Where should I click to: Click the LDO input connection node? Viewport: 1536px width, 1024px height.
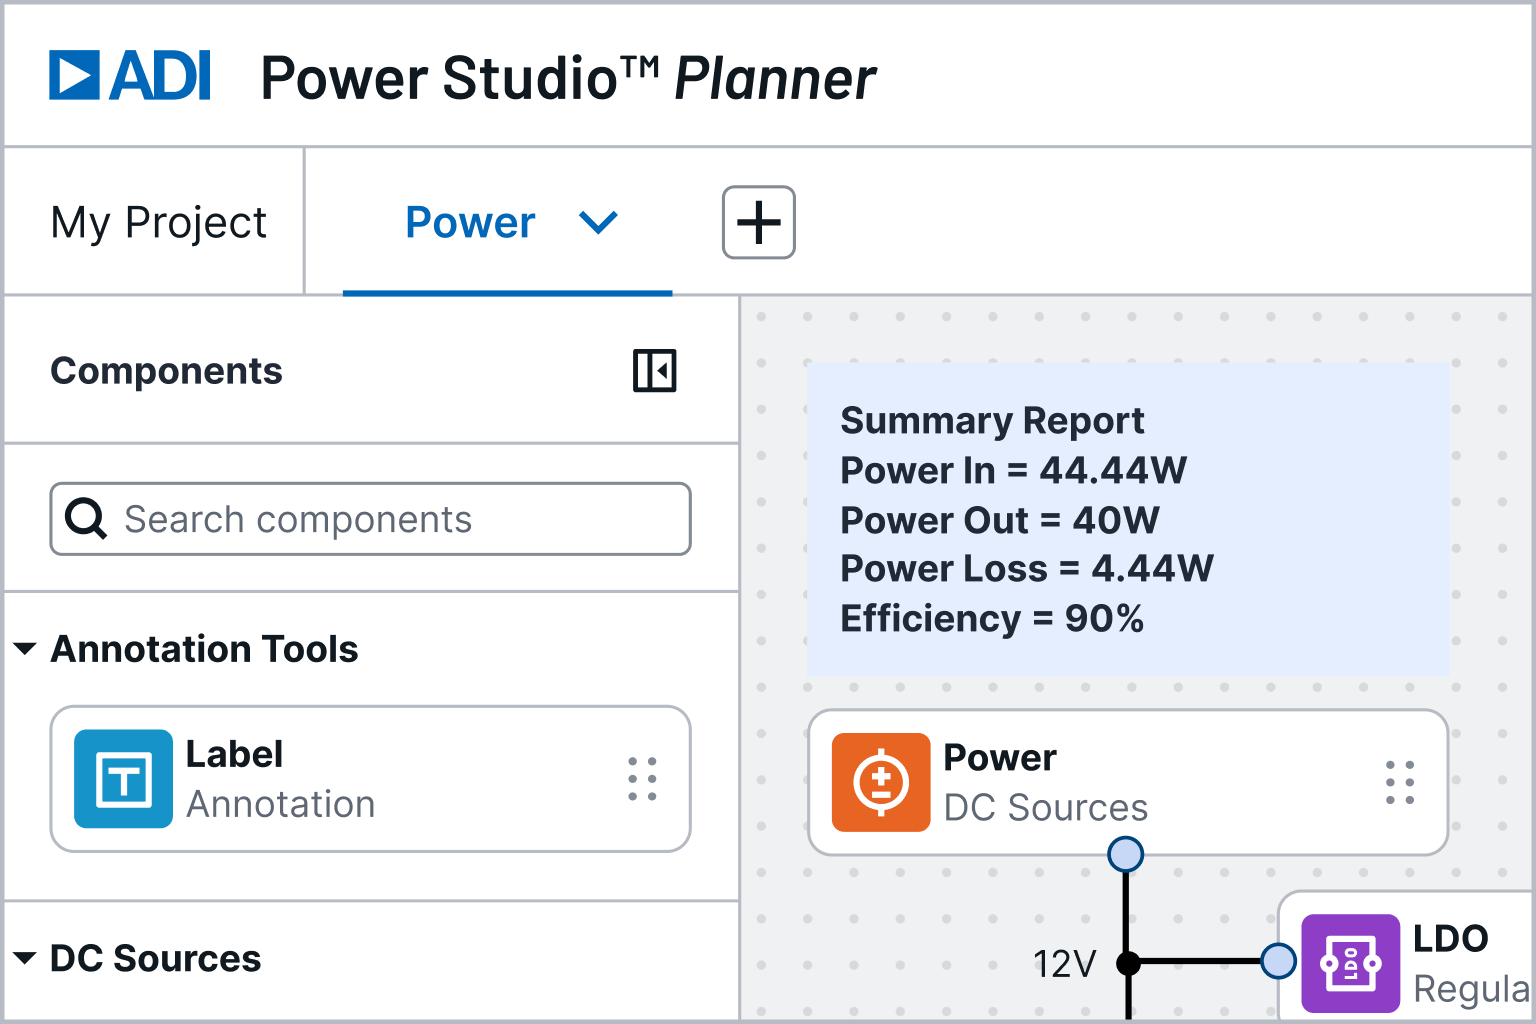tap(1278, 961)
